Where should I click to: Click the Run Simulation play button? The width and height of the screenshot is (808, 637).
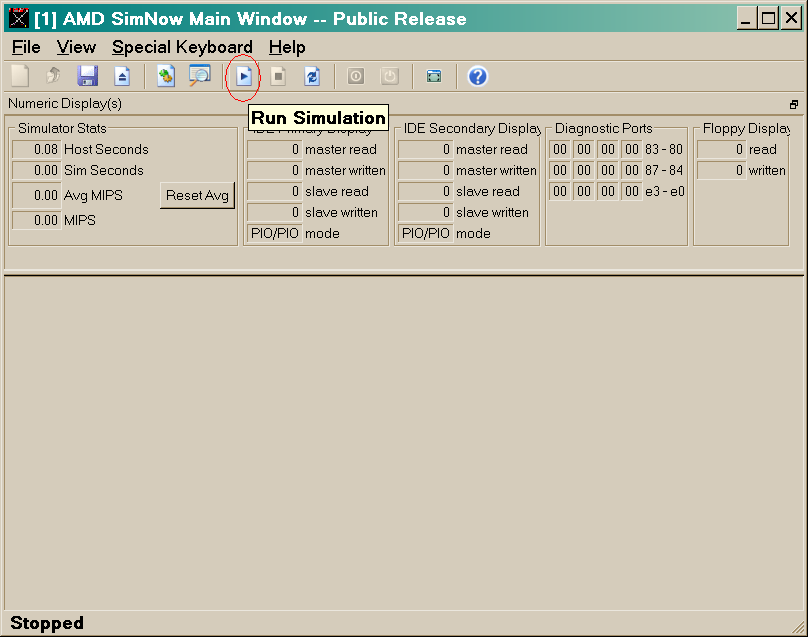point(244,76)
